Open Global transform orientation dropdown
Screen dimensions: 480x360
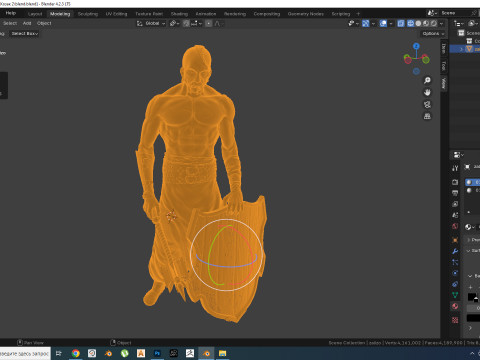[151, 23]
